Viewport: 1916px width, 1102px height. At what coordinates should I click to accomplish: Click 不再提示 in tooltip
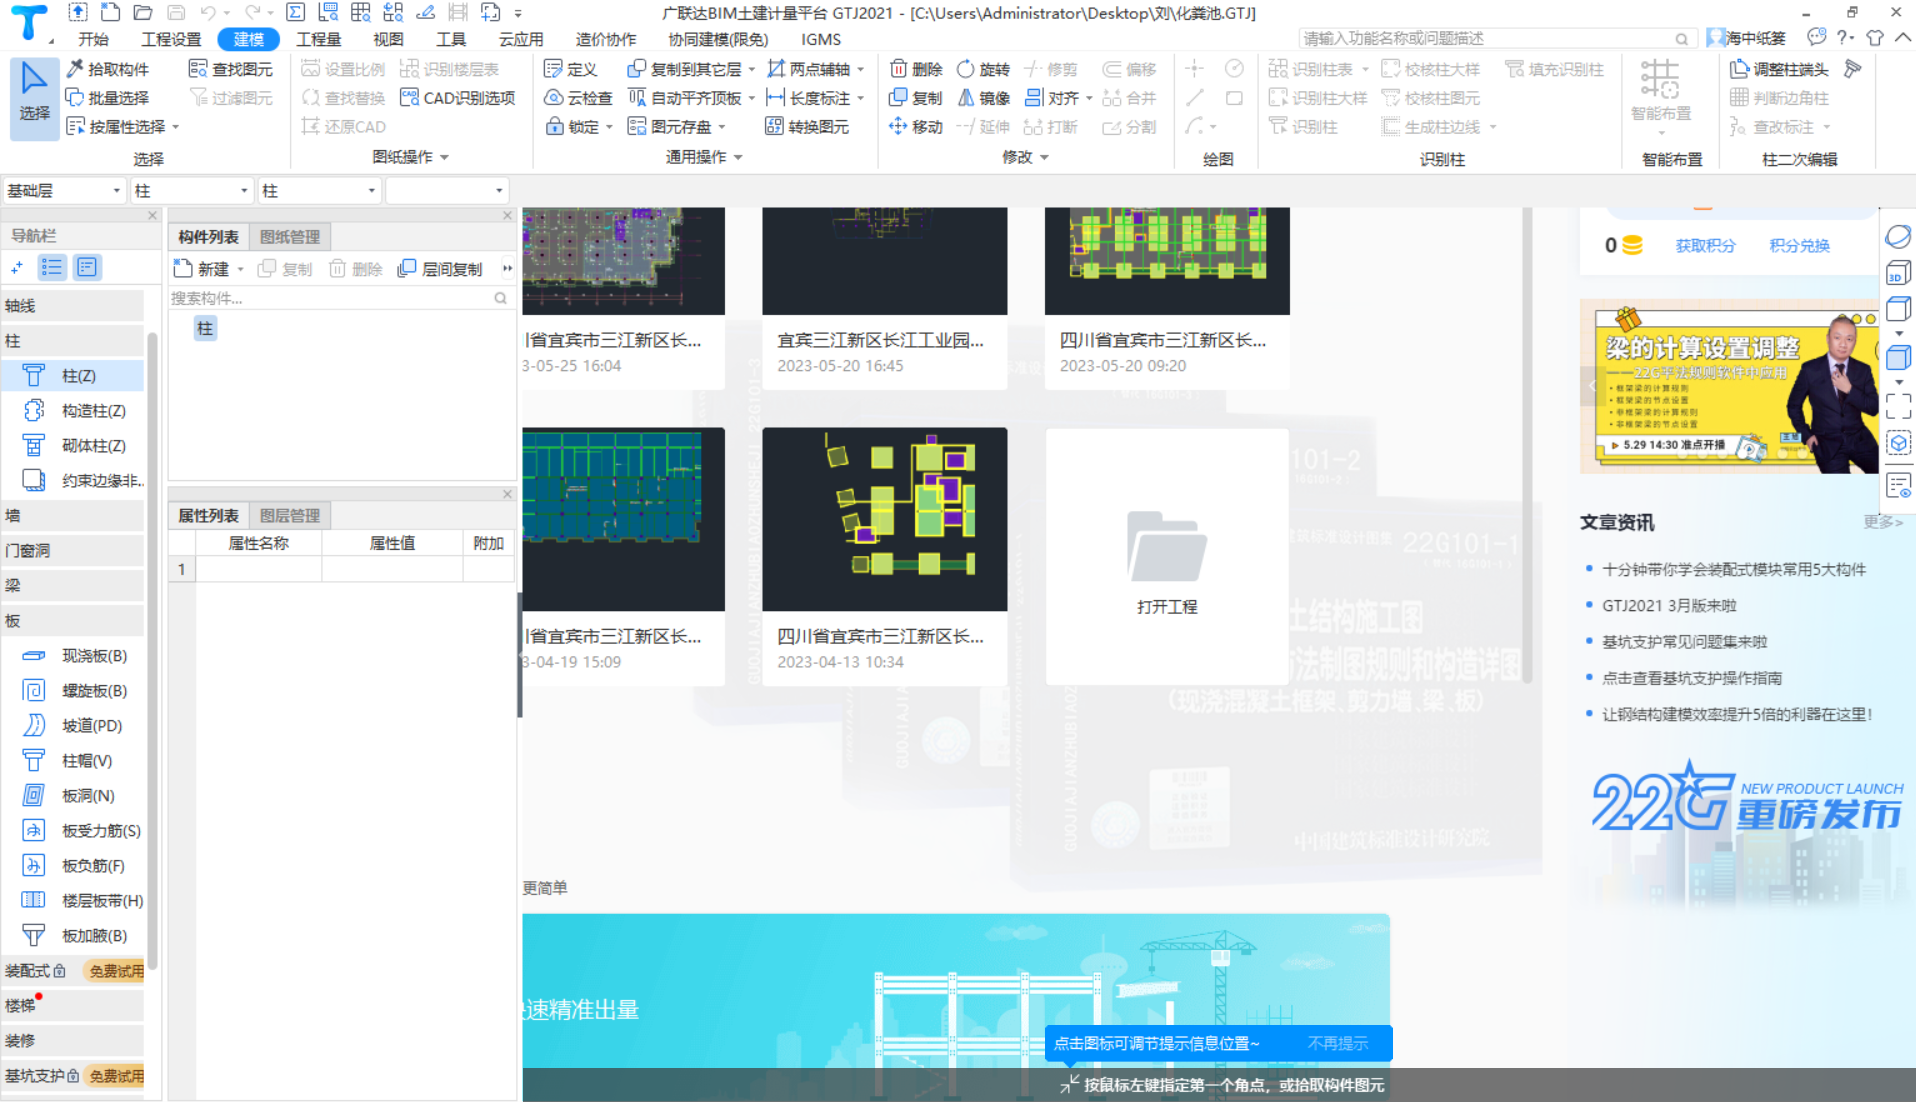tap(1338, 1044)
